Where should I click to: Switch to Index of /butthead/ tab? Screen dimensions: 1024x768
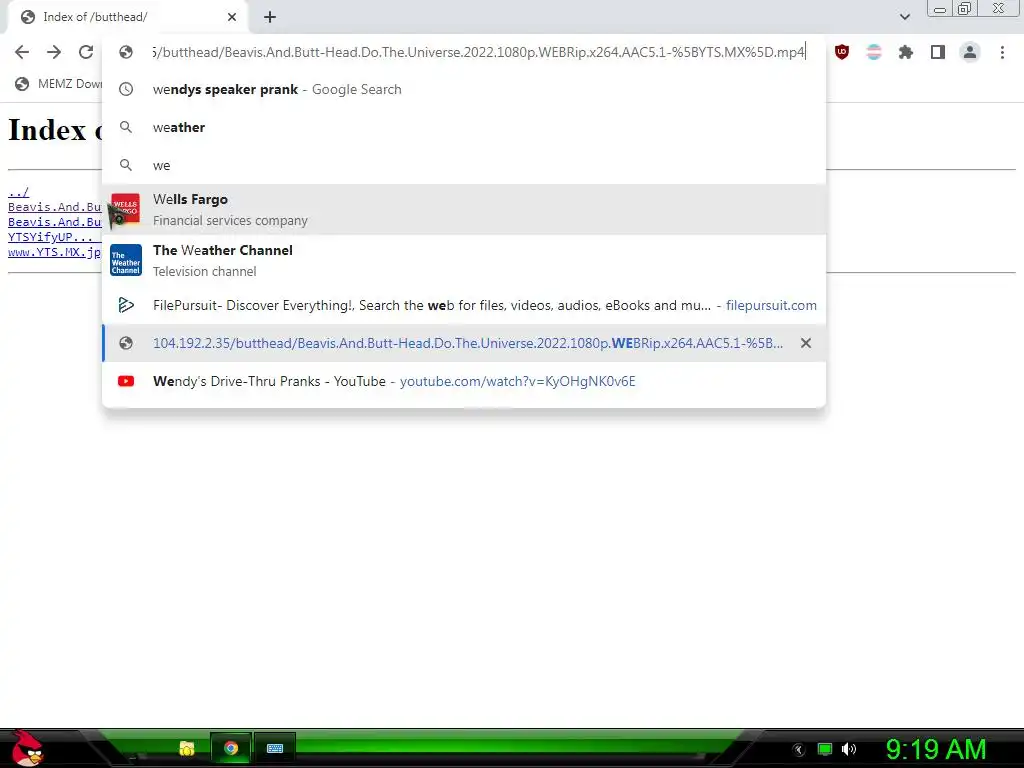point(127,17)
